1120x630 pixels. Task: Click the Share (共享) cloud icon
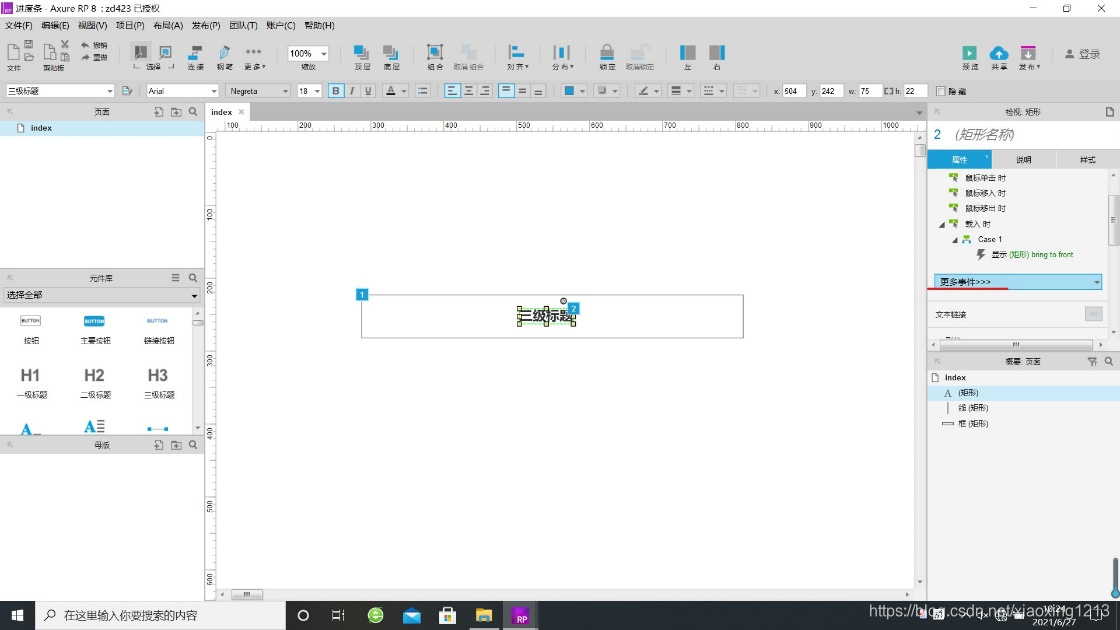[x=999, y=53]
